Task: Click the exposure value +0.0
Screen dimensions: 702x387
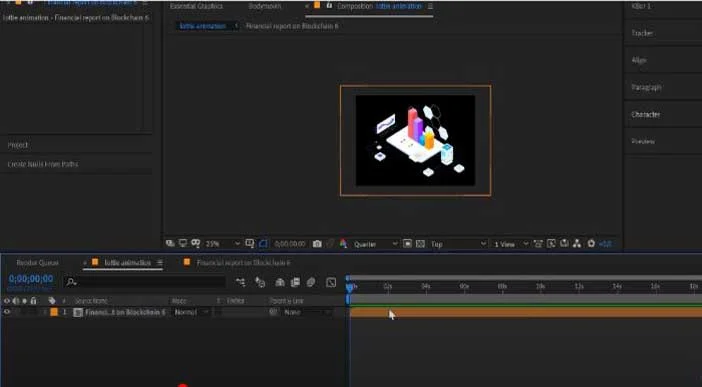Action: pos(605,244)
